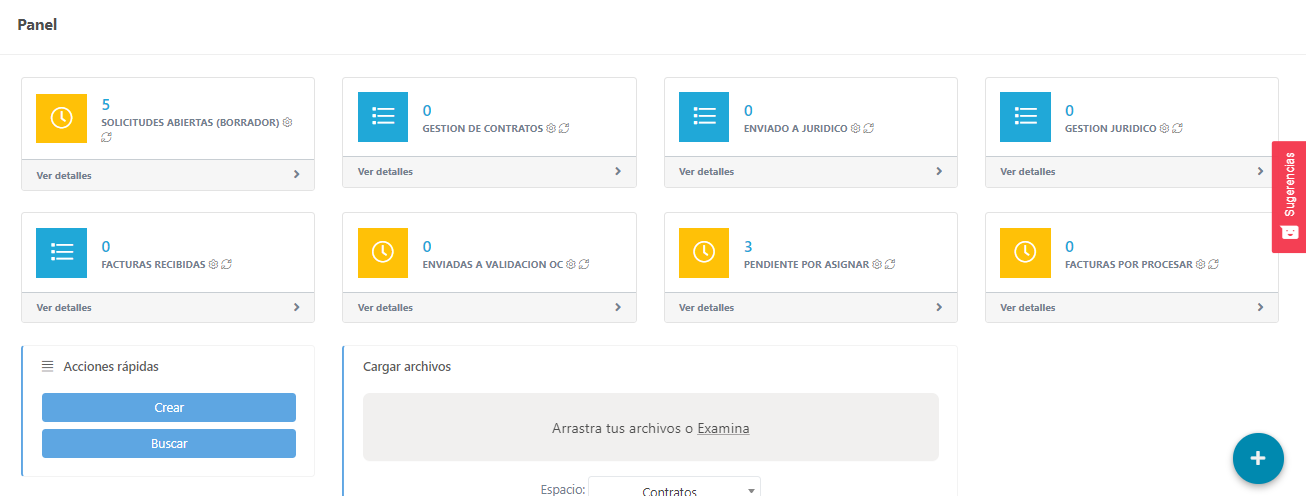Open settings gear for Facturas por Procesar

tap(1200, 265)
